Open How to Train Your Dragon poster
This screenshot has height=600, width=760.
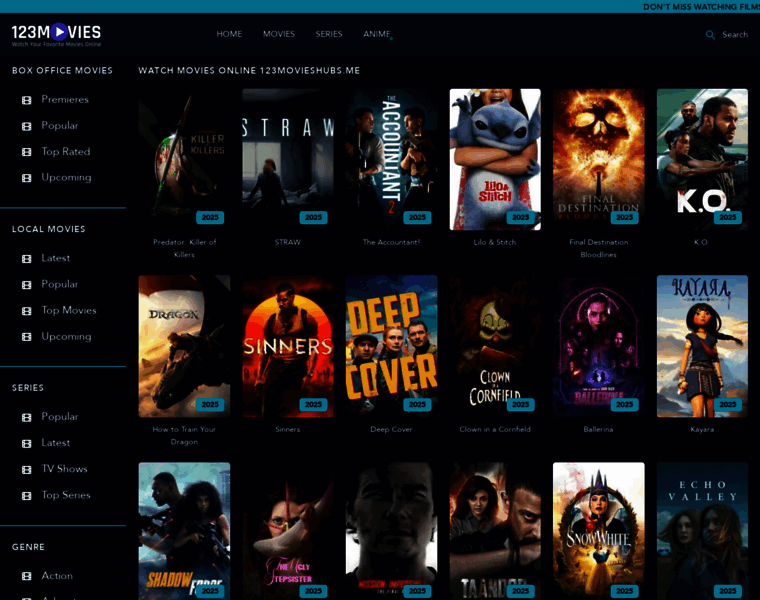pyautogui.click(x=184, y=346)
